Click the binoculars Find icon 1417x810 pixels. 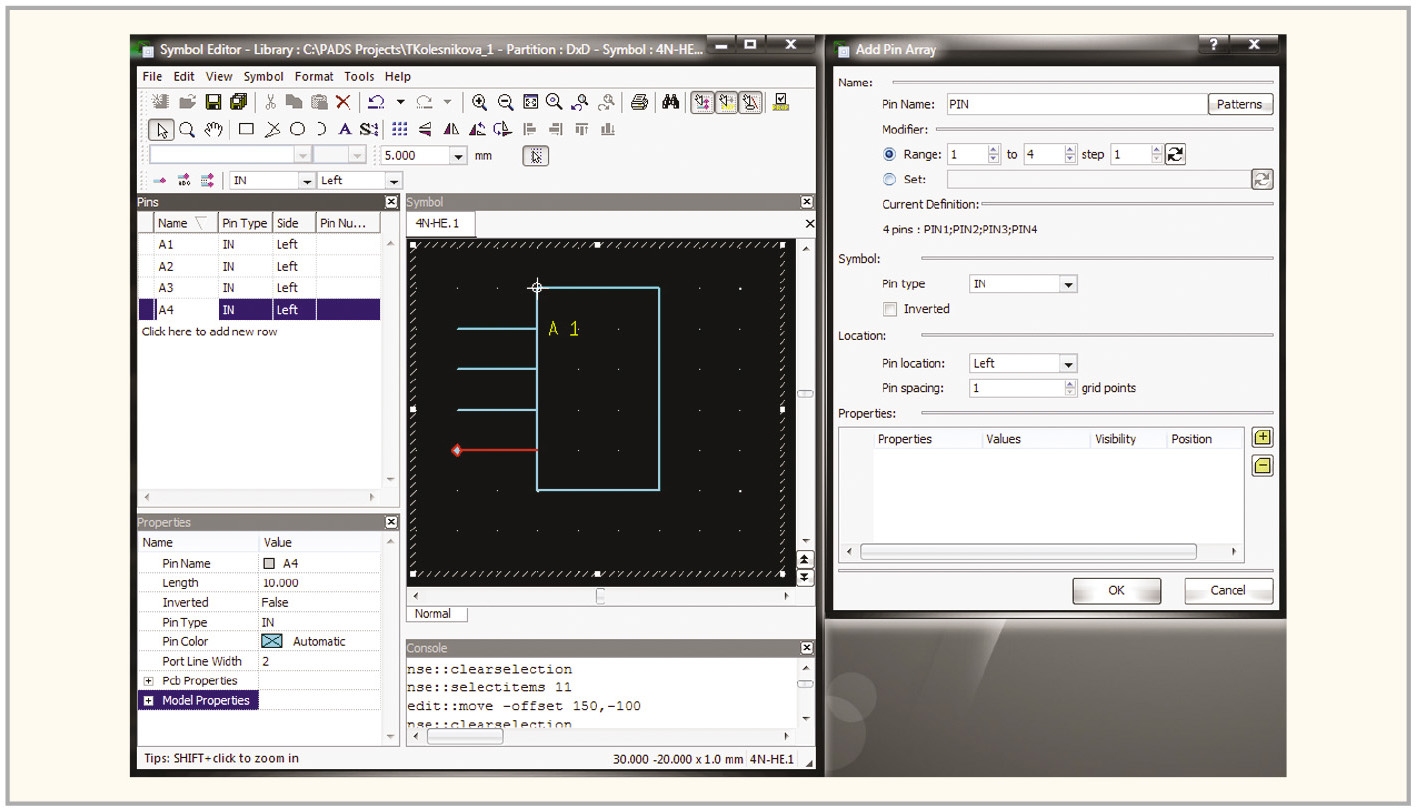671,102
